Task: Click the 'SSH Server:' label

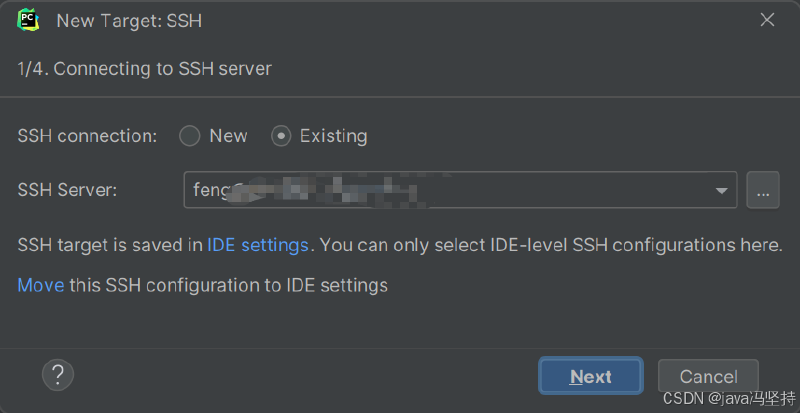Action: coord(67,190)
